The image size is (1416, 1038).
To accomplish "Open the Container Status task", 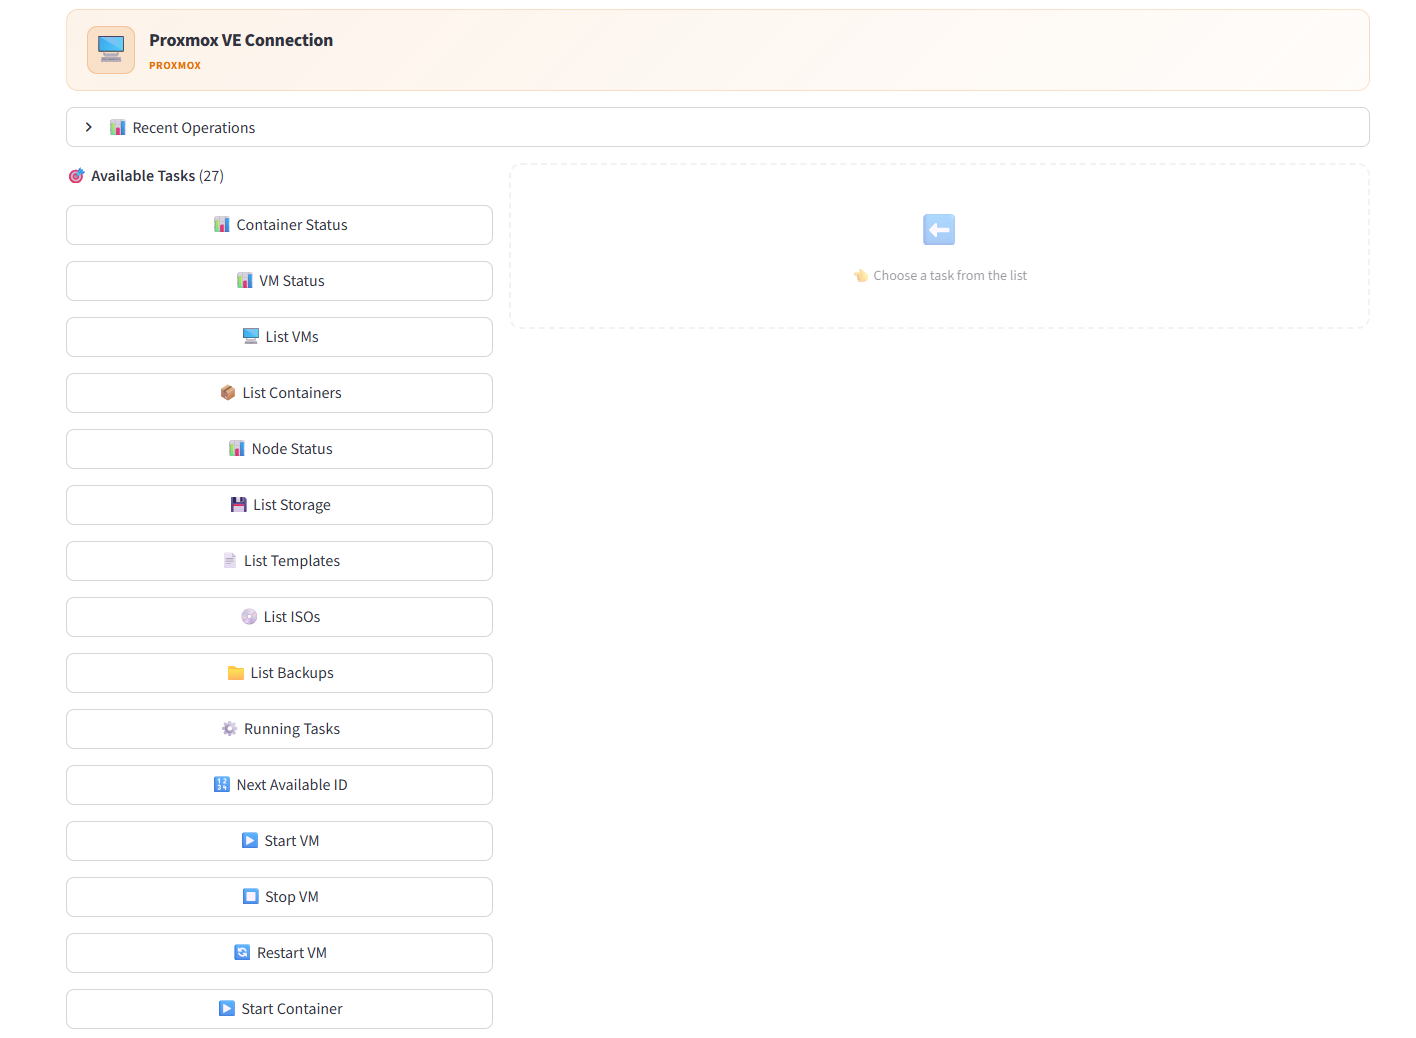I will click(279, 225).
